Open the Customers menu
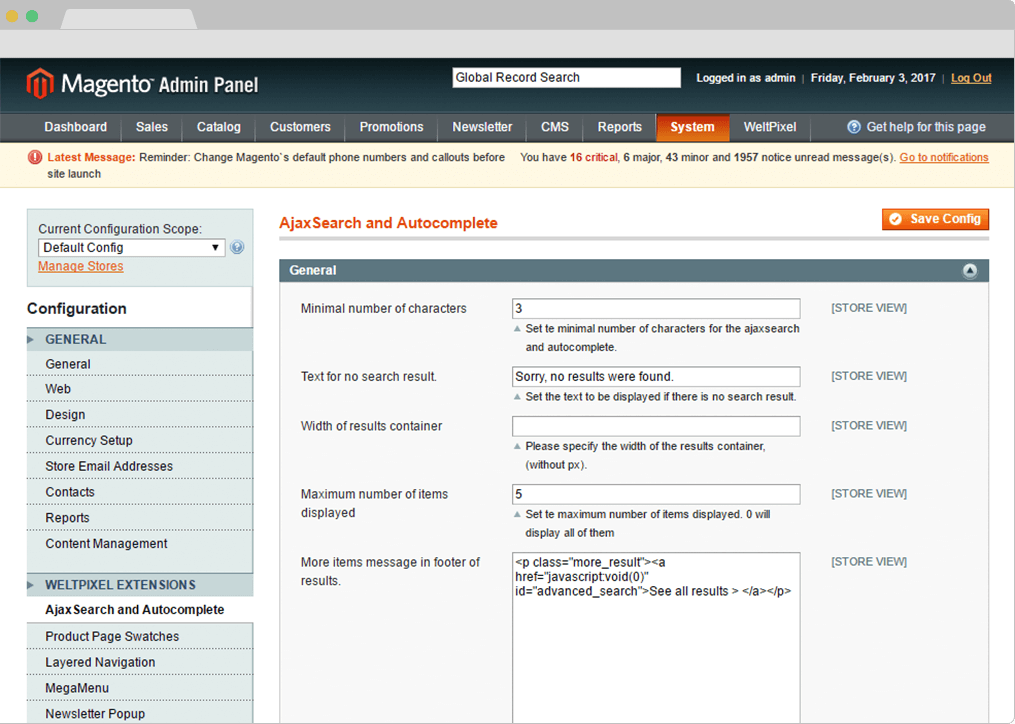The image size is (1015, 724). point(300,127)
